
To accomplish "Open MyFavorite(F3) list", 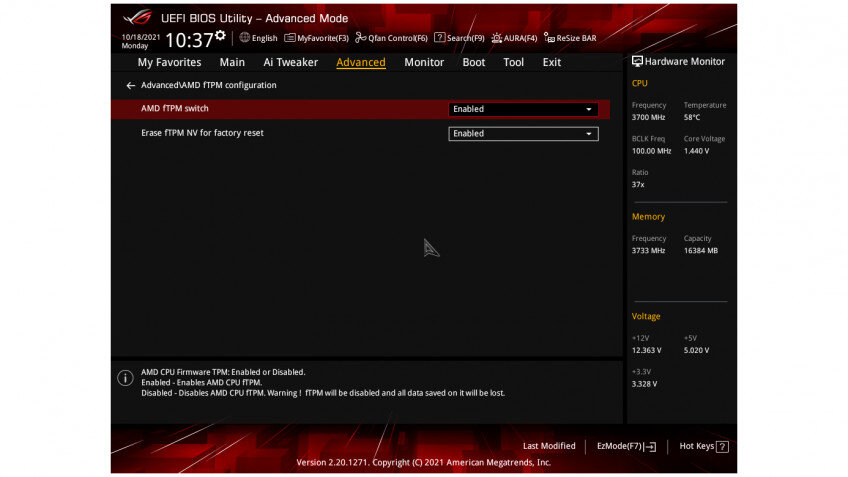I will [x=316, y=38].
